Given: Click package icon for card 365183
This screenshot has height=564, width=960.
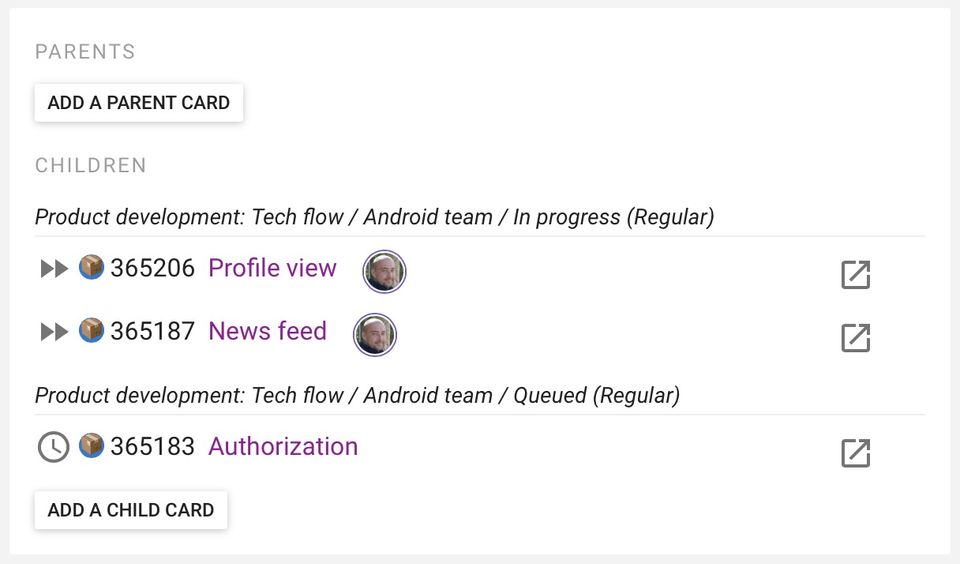Looking at the screenshot, I should [x=92, y=446].
